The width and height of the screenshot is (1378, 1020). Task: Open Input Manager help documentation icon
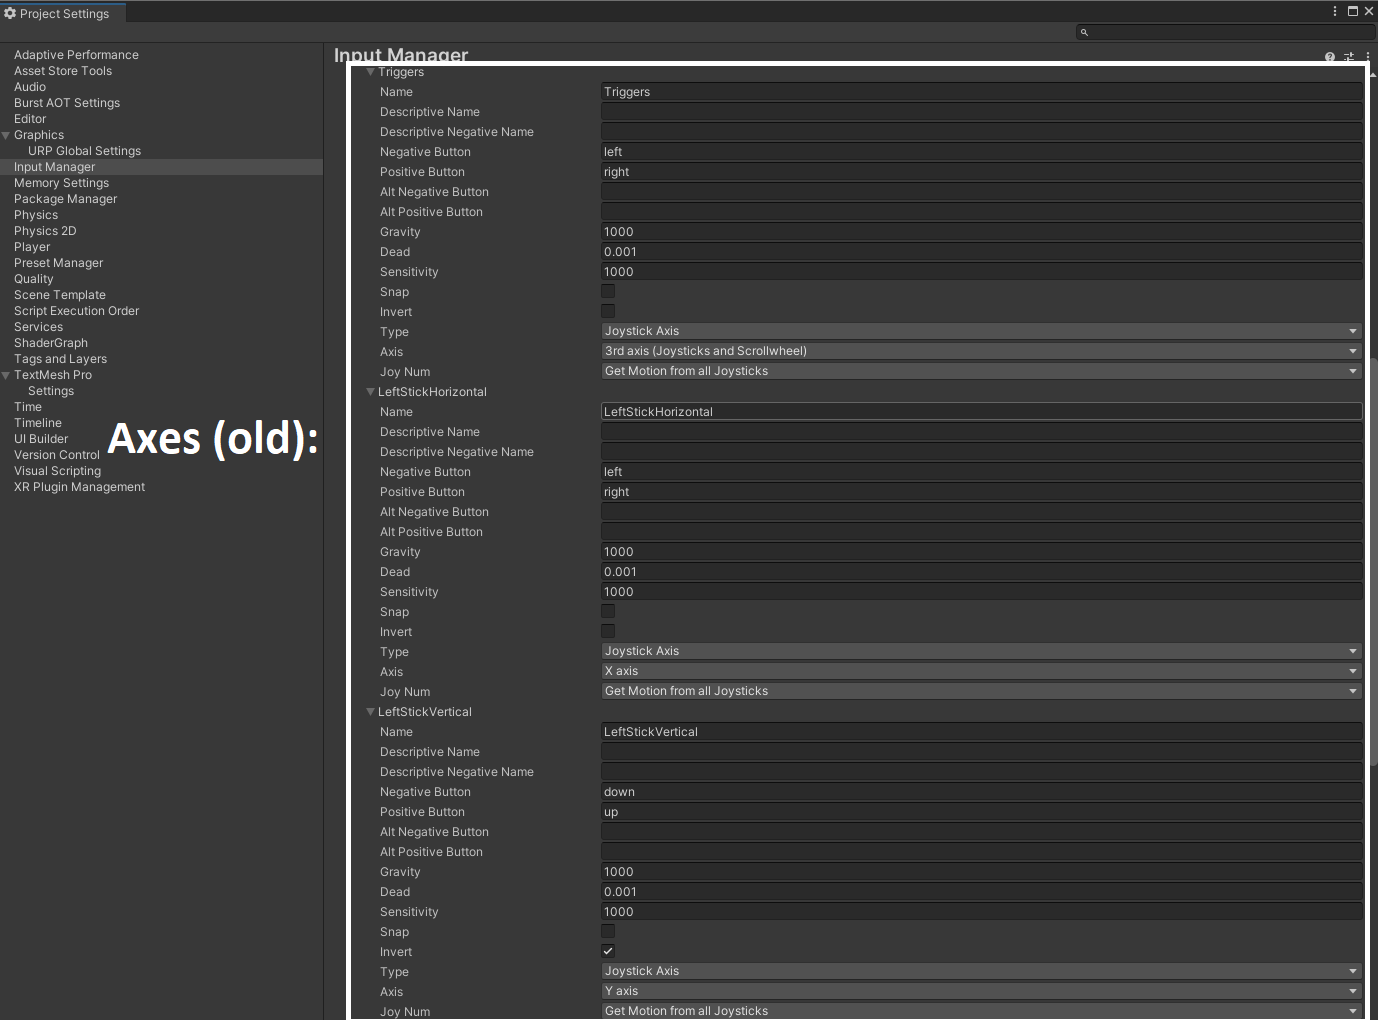(x=1329, y=57)
